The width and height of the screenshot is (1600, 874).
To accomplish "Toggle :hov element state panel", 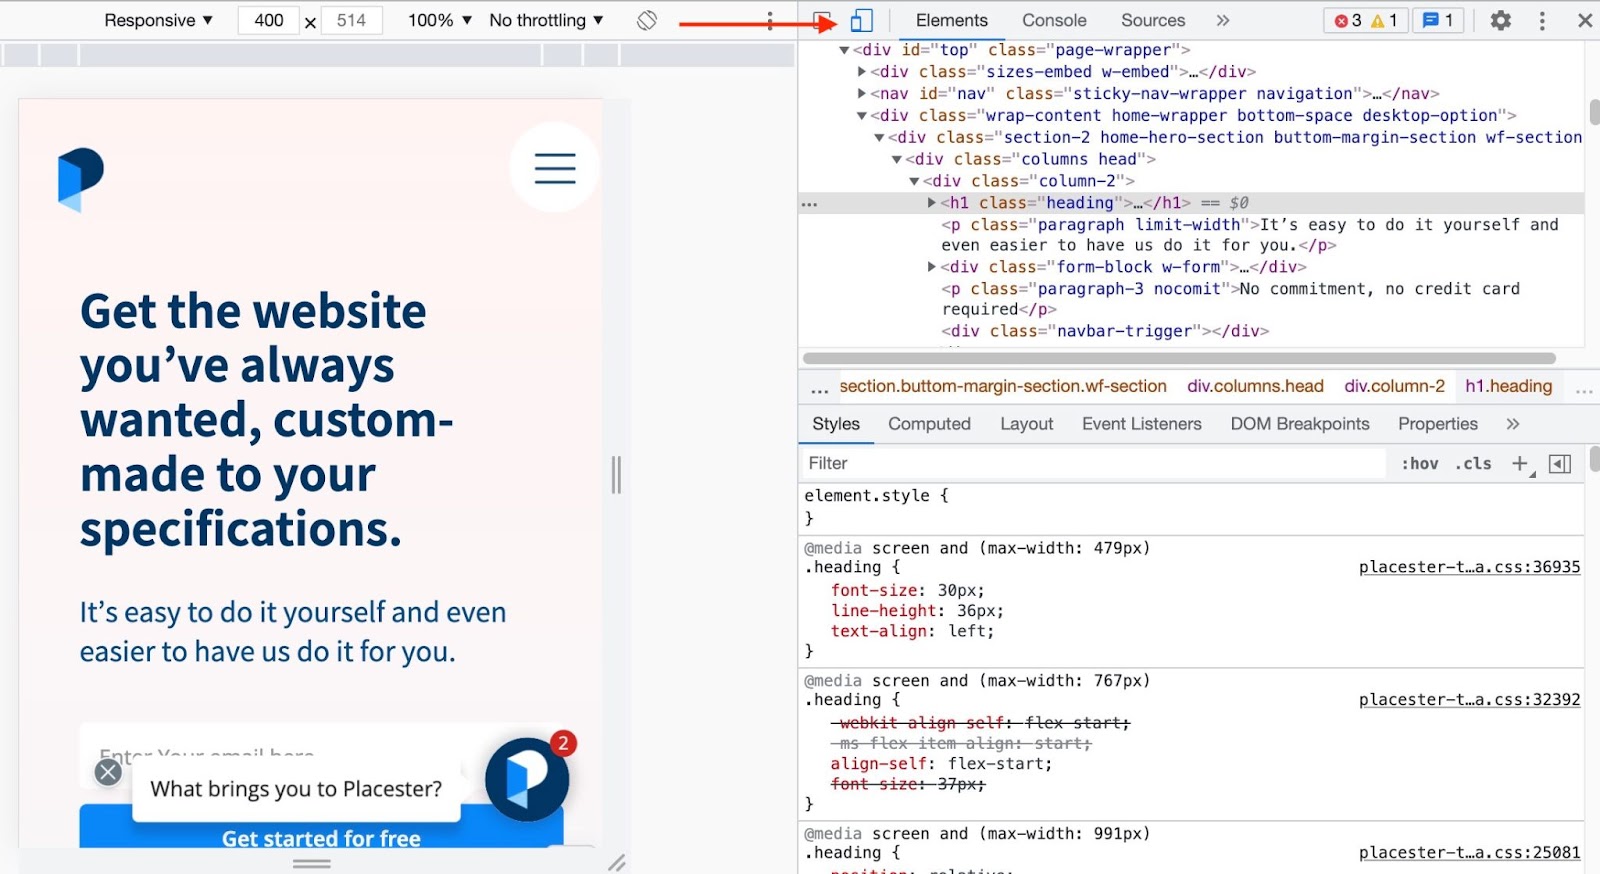I will tap(1419, 463).
